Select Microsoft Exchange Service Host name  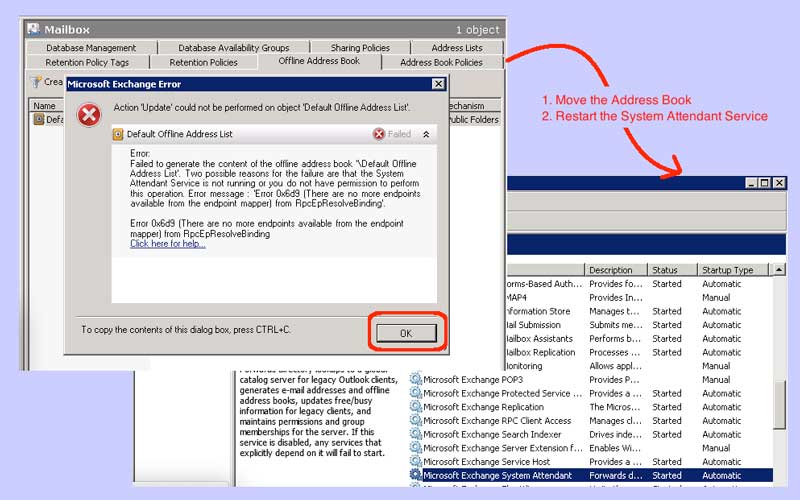(486, 462)
